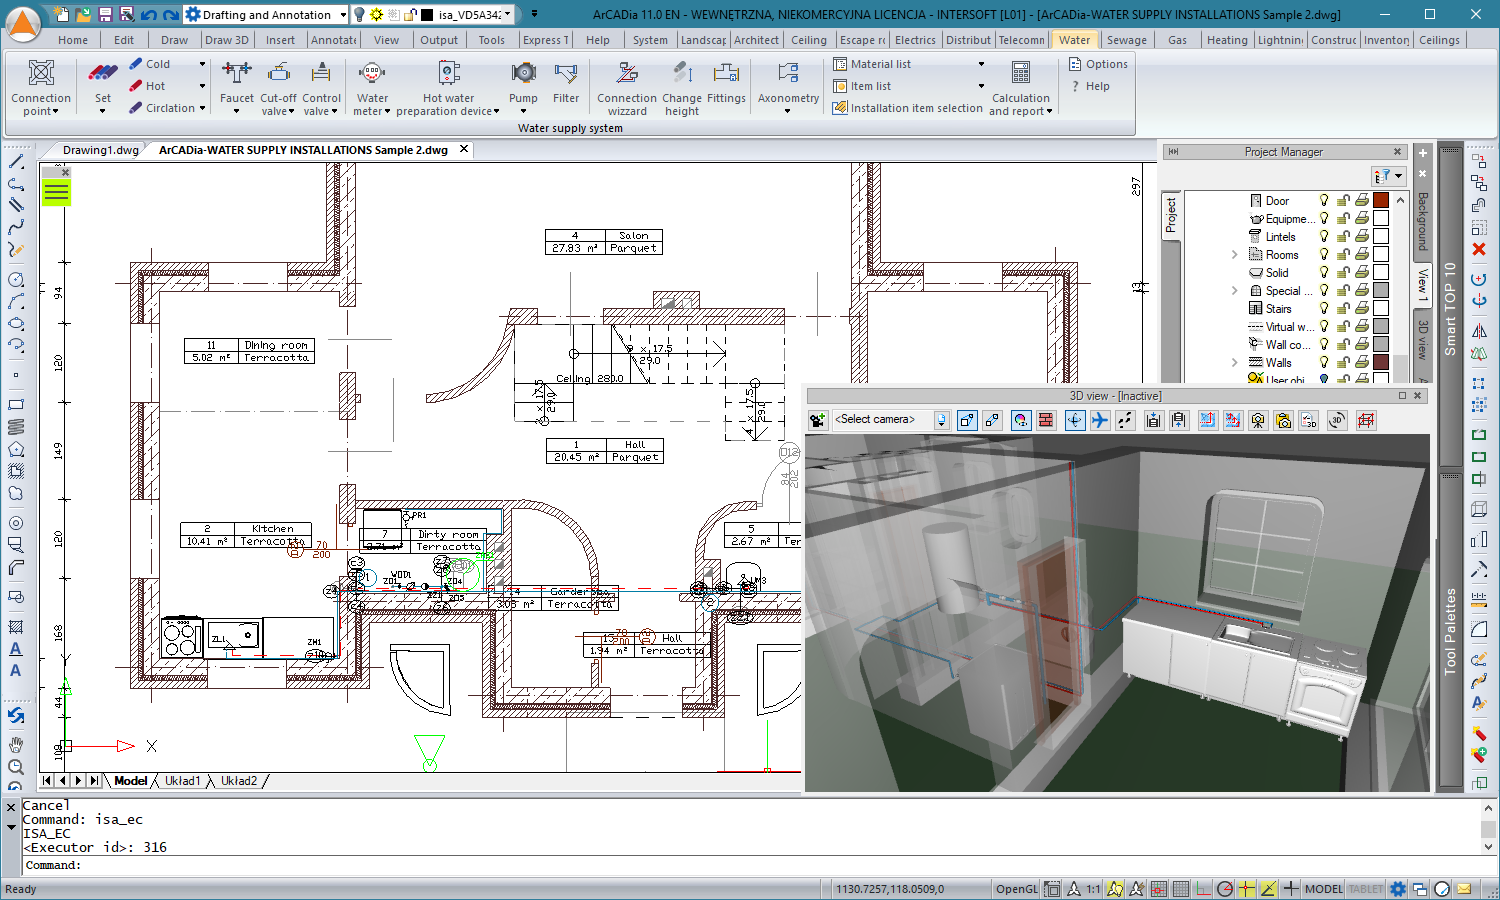Switch to the Uklad1 layout tab
Viewport: 1500px width, 900px height.
(x=183, y=781)
